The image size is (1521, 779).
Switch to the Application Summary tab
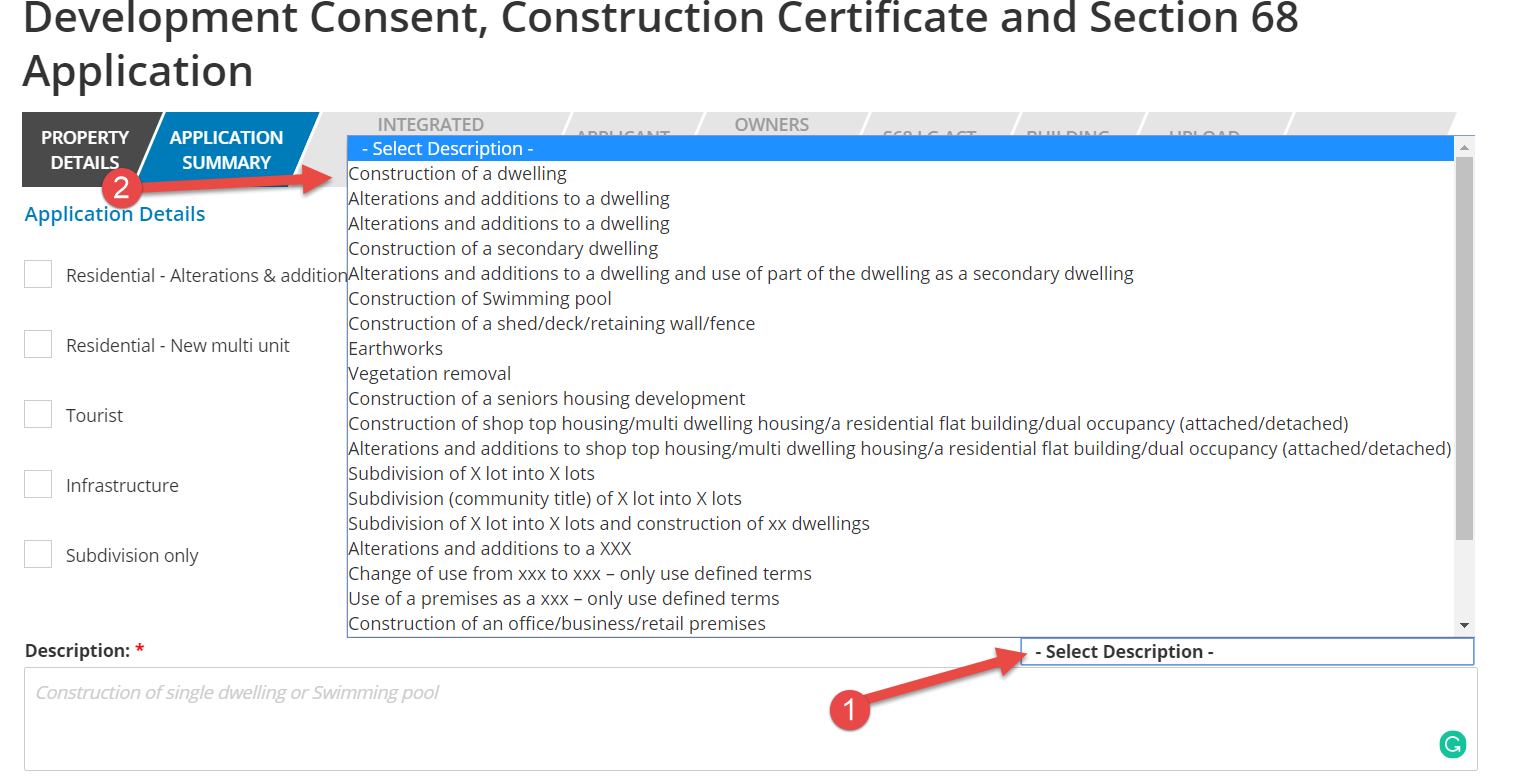227,150
